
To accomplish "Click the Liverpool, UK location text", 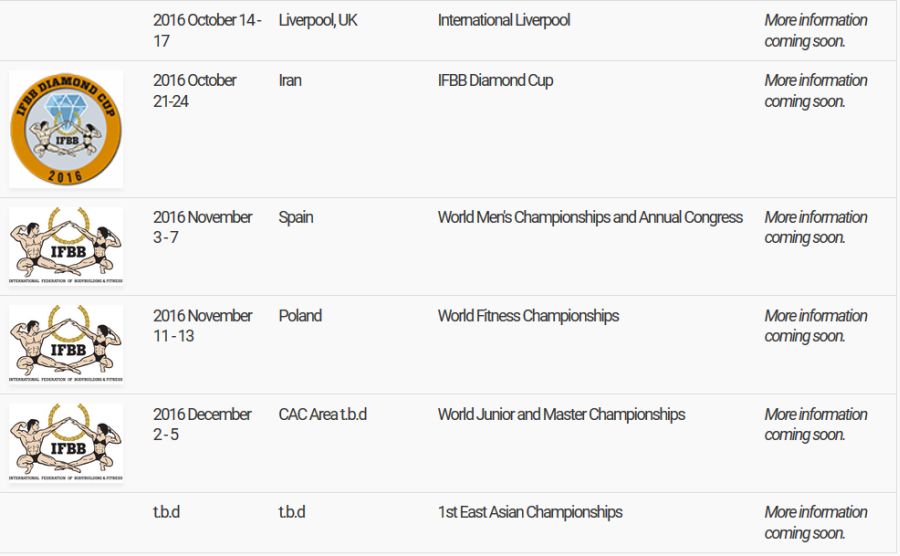I will (x=318, y=20).
